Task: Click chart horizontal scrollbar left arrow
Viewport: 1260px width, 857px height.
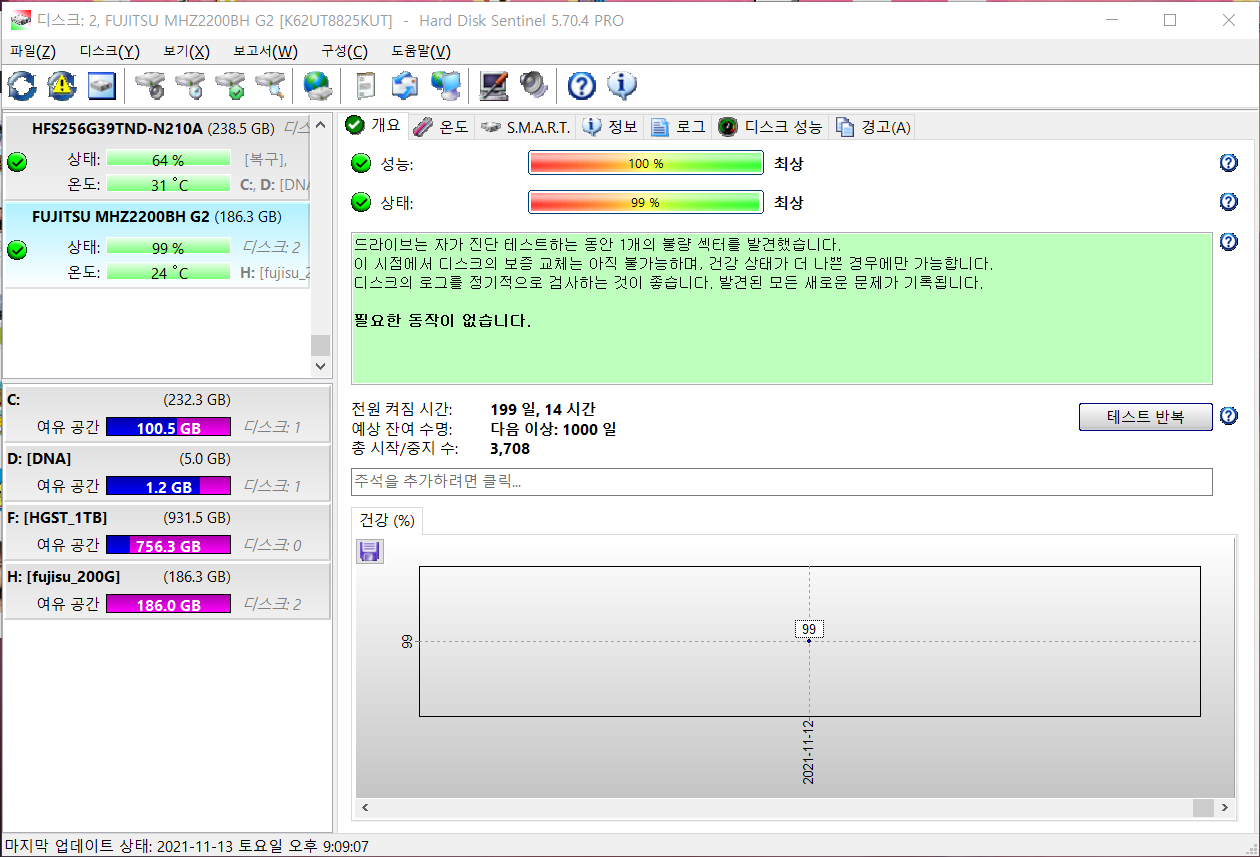Action: click(x=365, y=807)
